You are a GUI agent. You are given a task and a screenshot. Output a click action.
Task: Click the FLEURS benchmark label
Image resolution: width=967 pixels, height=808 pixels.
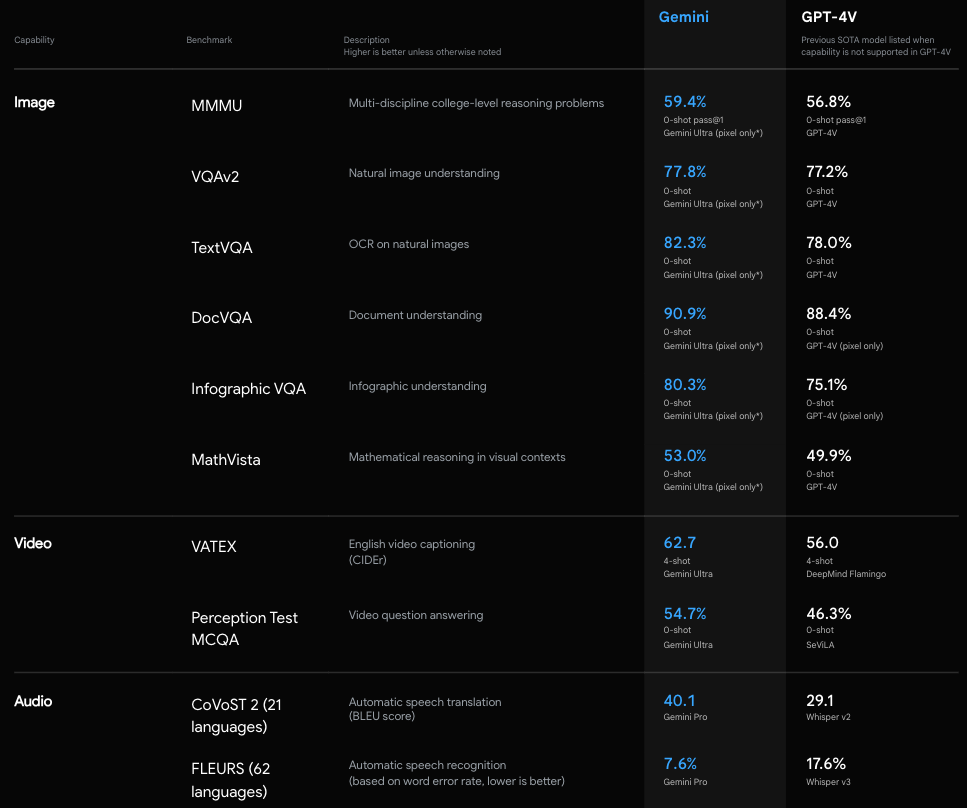(x=231, y=780)
